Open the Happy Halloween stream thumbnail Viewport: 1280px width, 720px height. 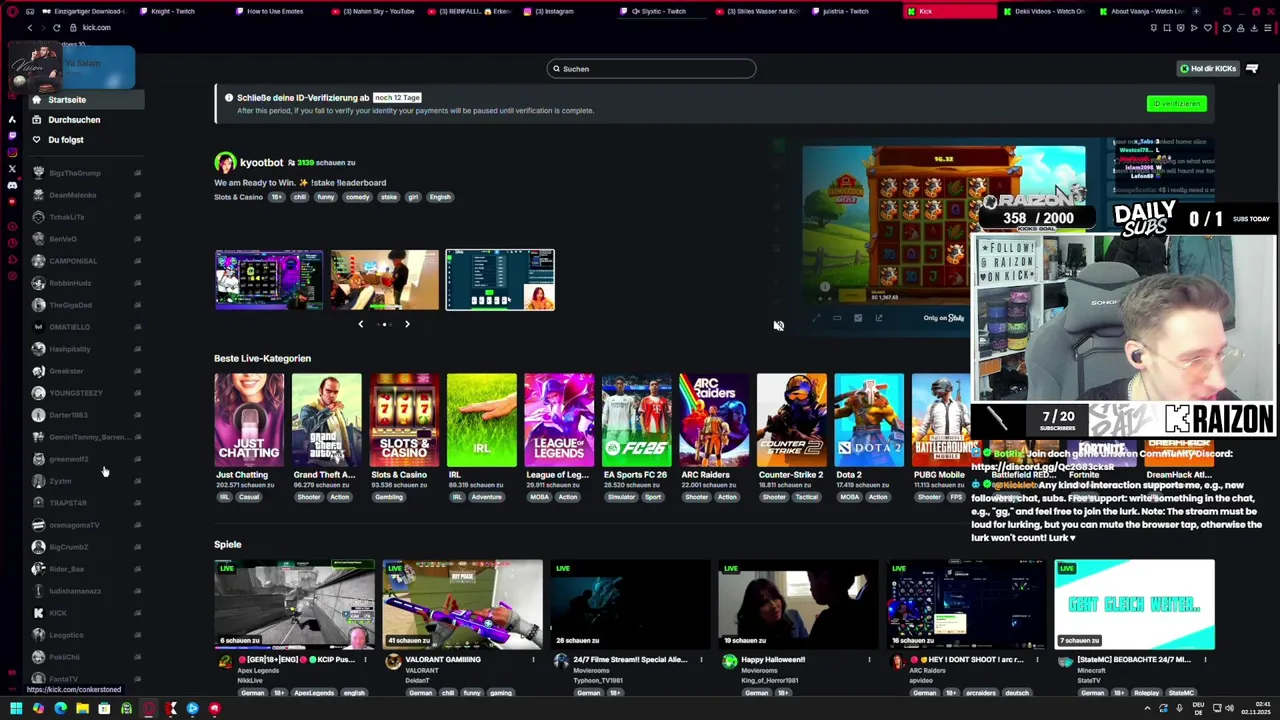coord(798,605)
